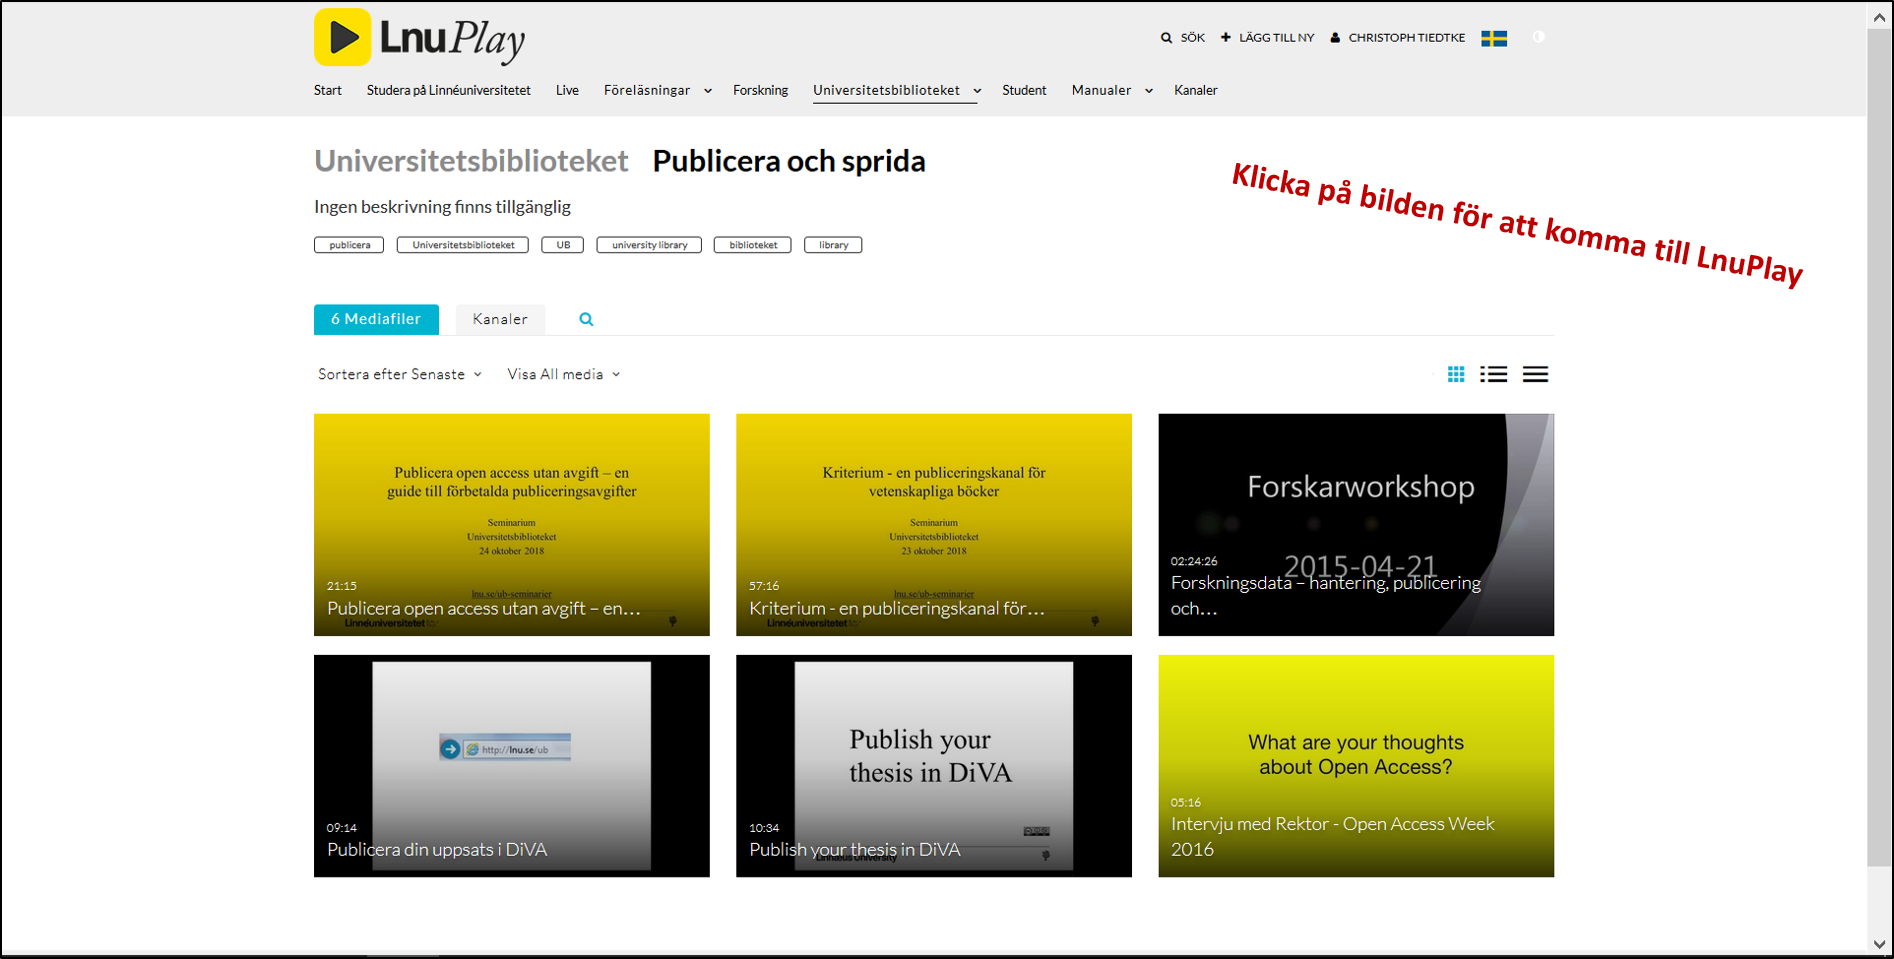Toggle the contrast icon in header
The height and width of the screenshot is (959, 1894).
pos(1539,37)
